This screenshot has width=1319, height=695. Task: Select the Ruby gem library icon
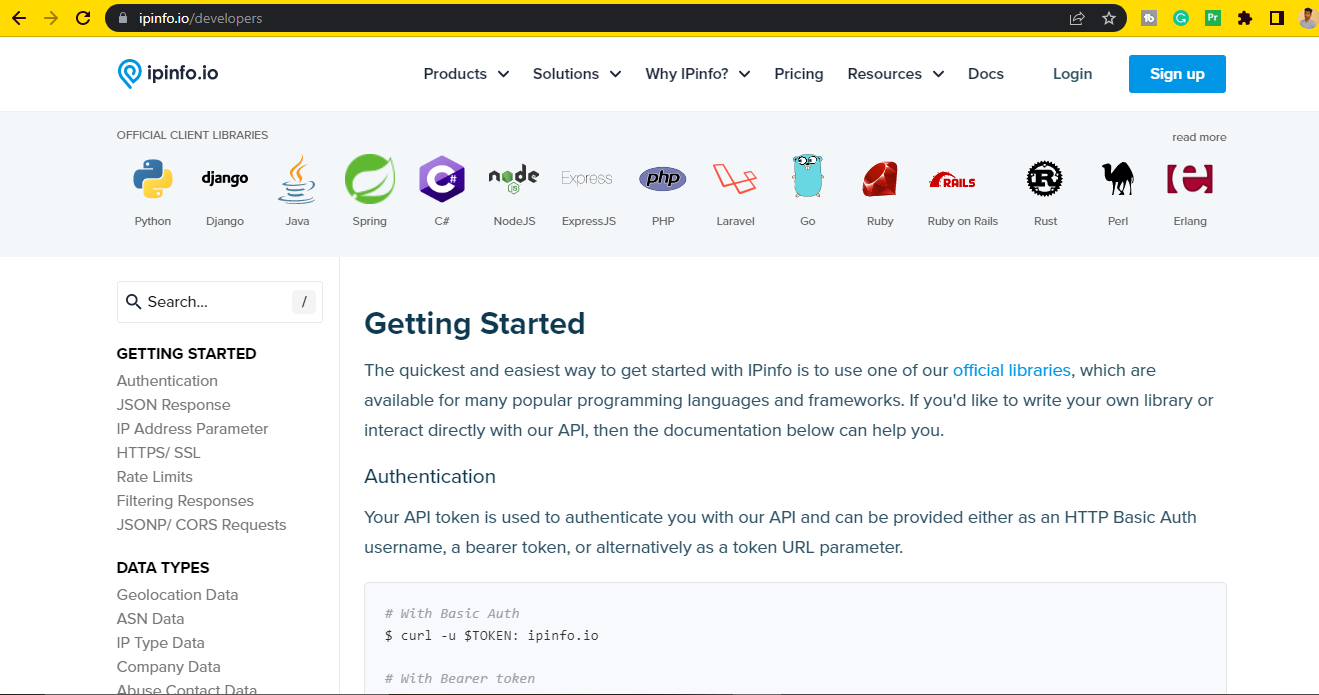tap(880, 180)
